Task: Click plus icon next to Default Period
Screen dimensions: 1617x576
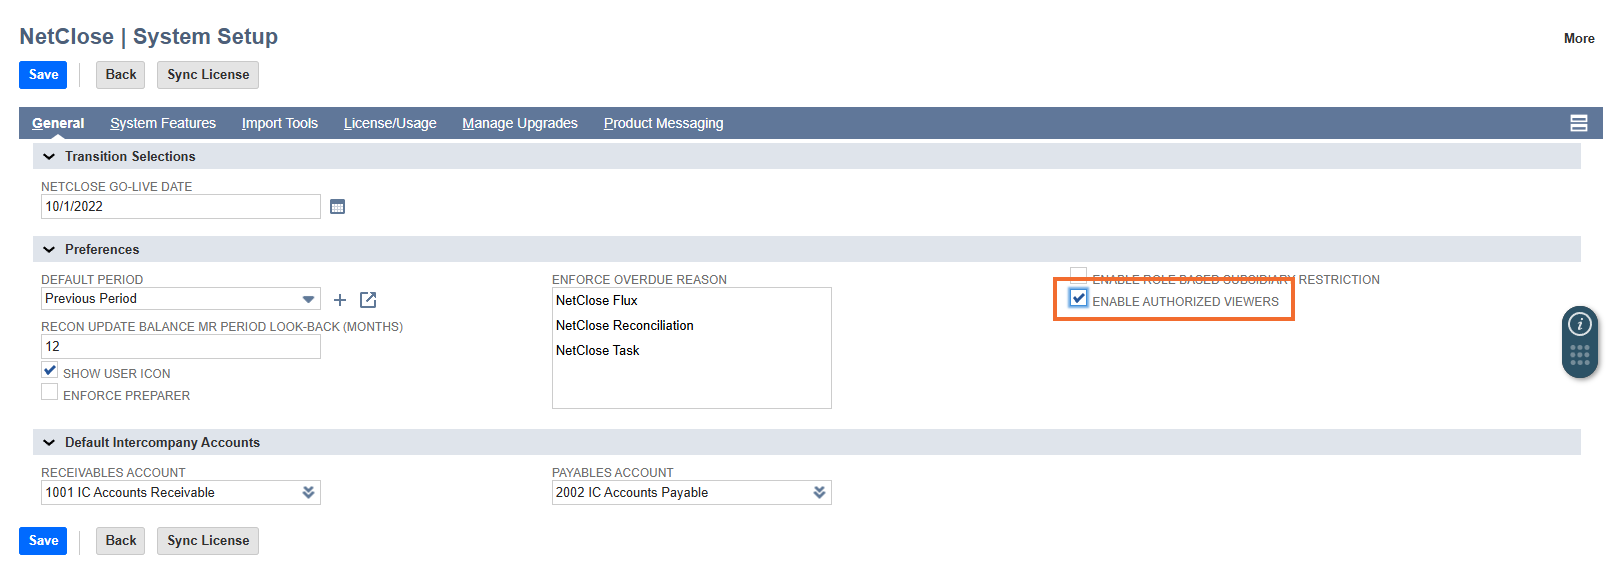Action: click(340, 300)
